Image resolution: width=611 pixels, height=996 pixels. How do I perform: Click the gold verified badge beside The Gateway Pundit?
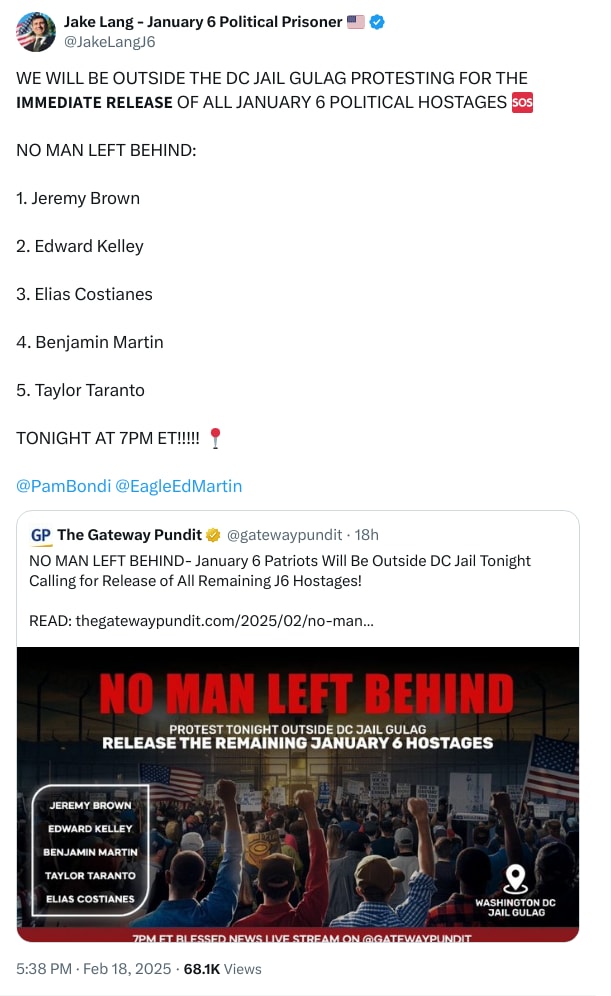213,535
